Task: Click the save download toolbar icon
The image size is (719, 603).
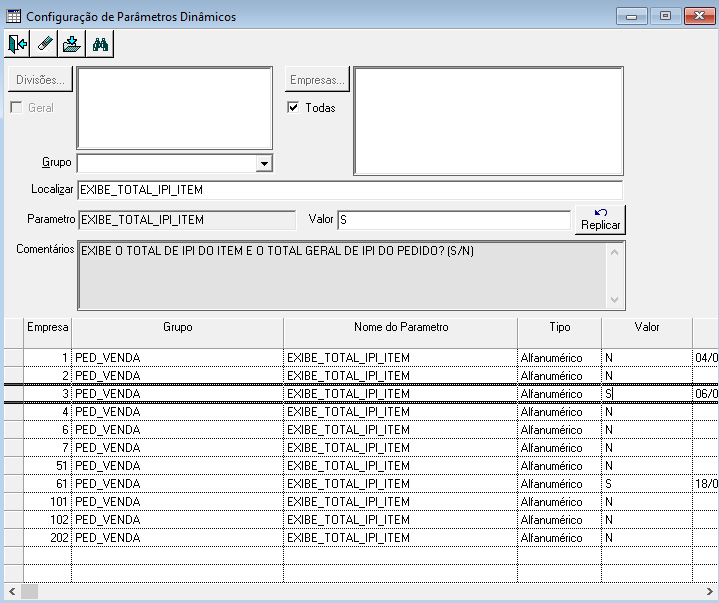Action: click(x=72, y=44)
